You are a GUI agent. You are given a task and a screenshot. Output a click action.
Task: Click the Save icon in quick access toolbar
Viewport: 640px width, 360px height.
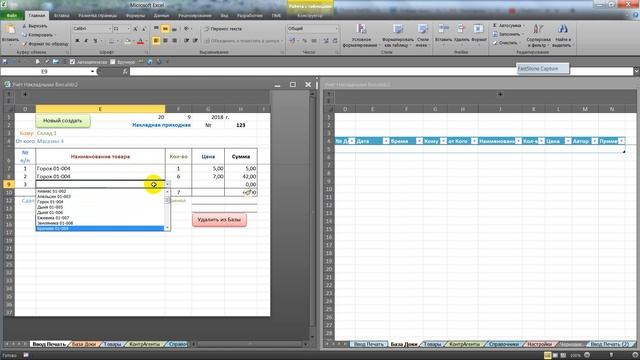click(4, 62)
